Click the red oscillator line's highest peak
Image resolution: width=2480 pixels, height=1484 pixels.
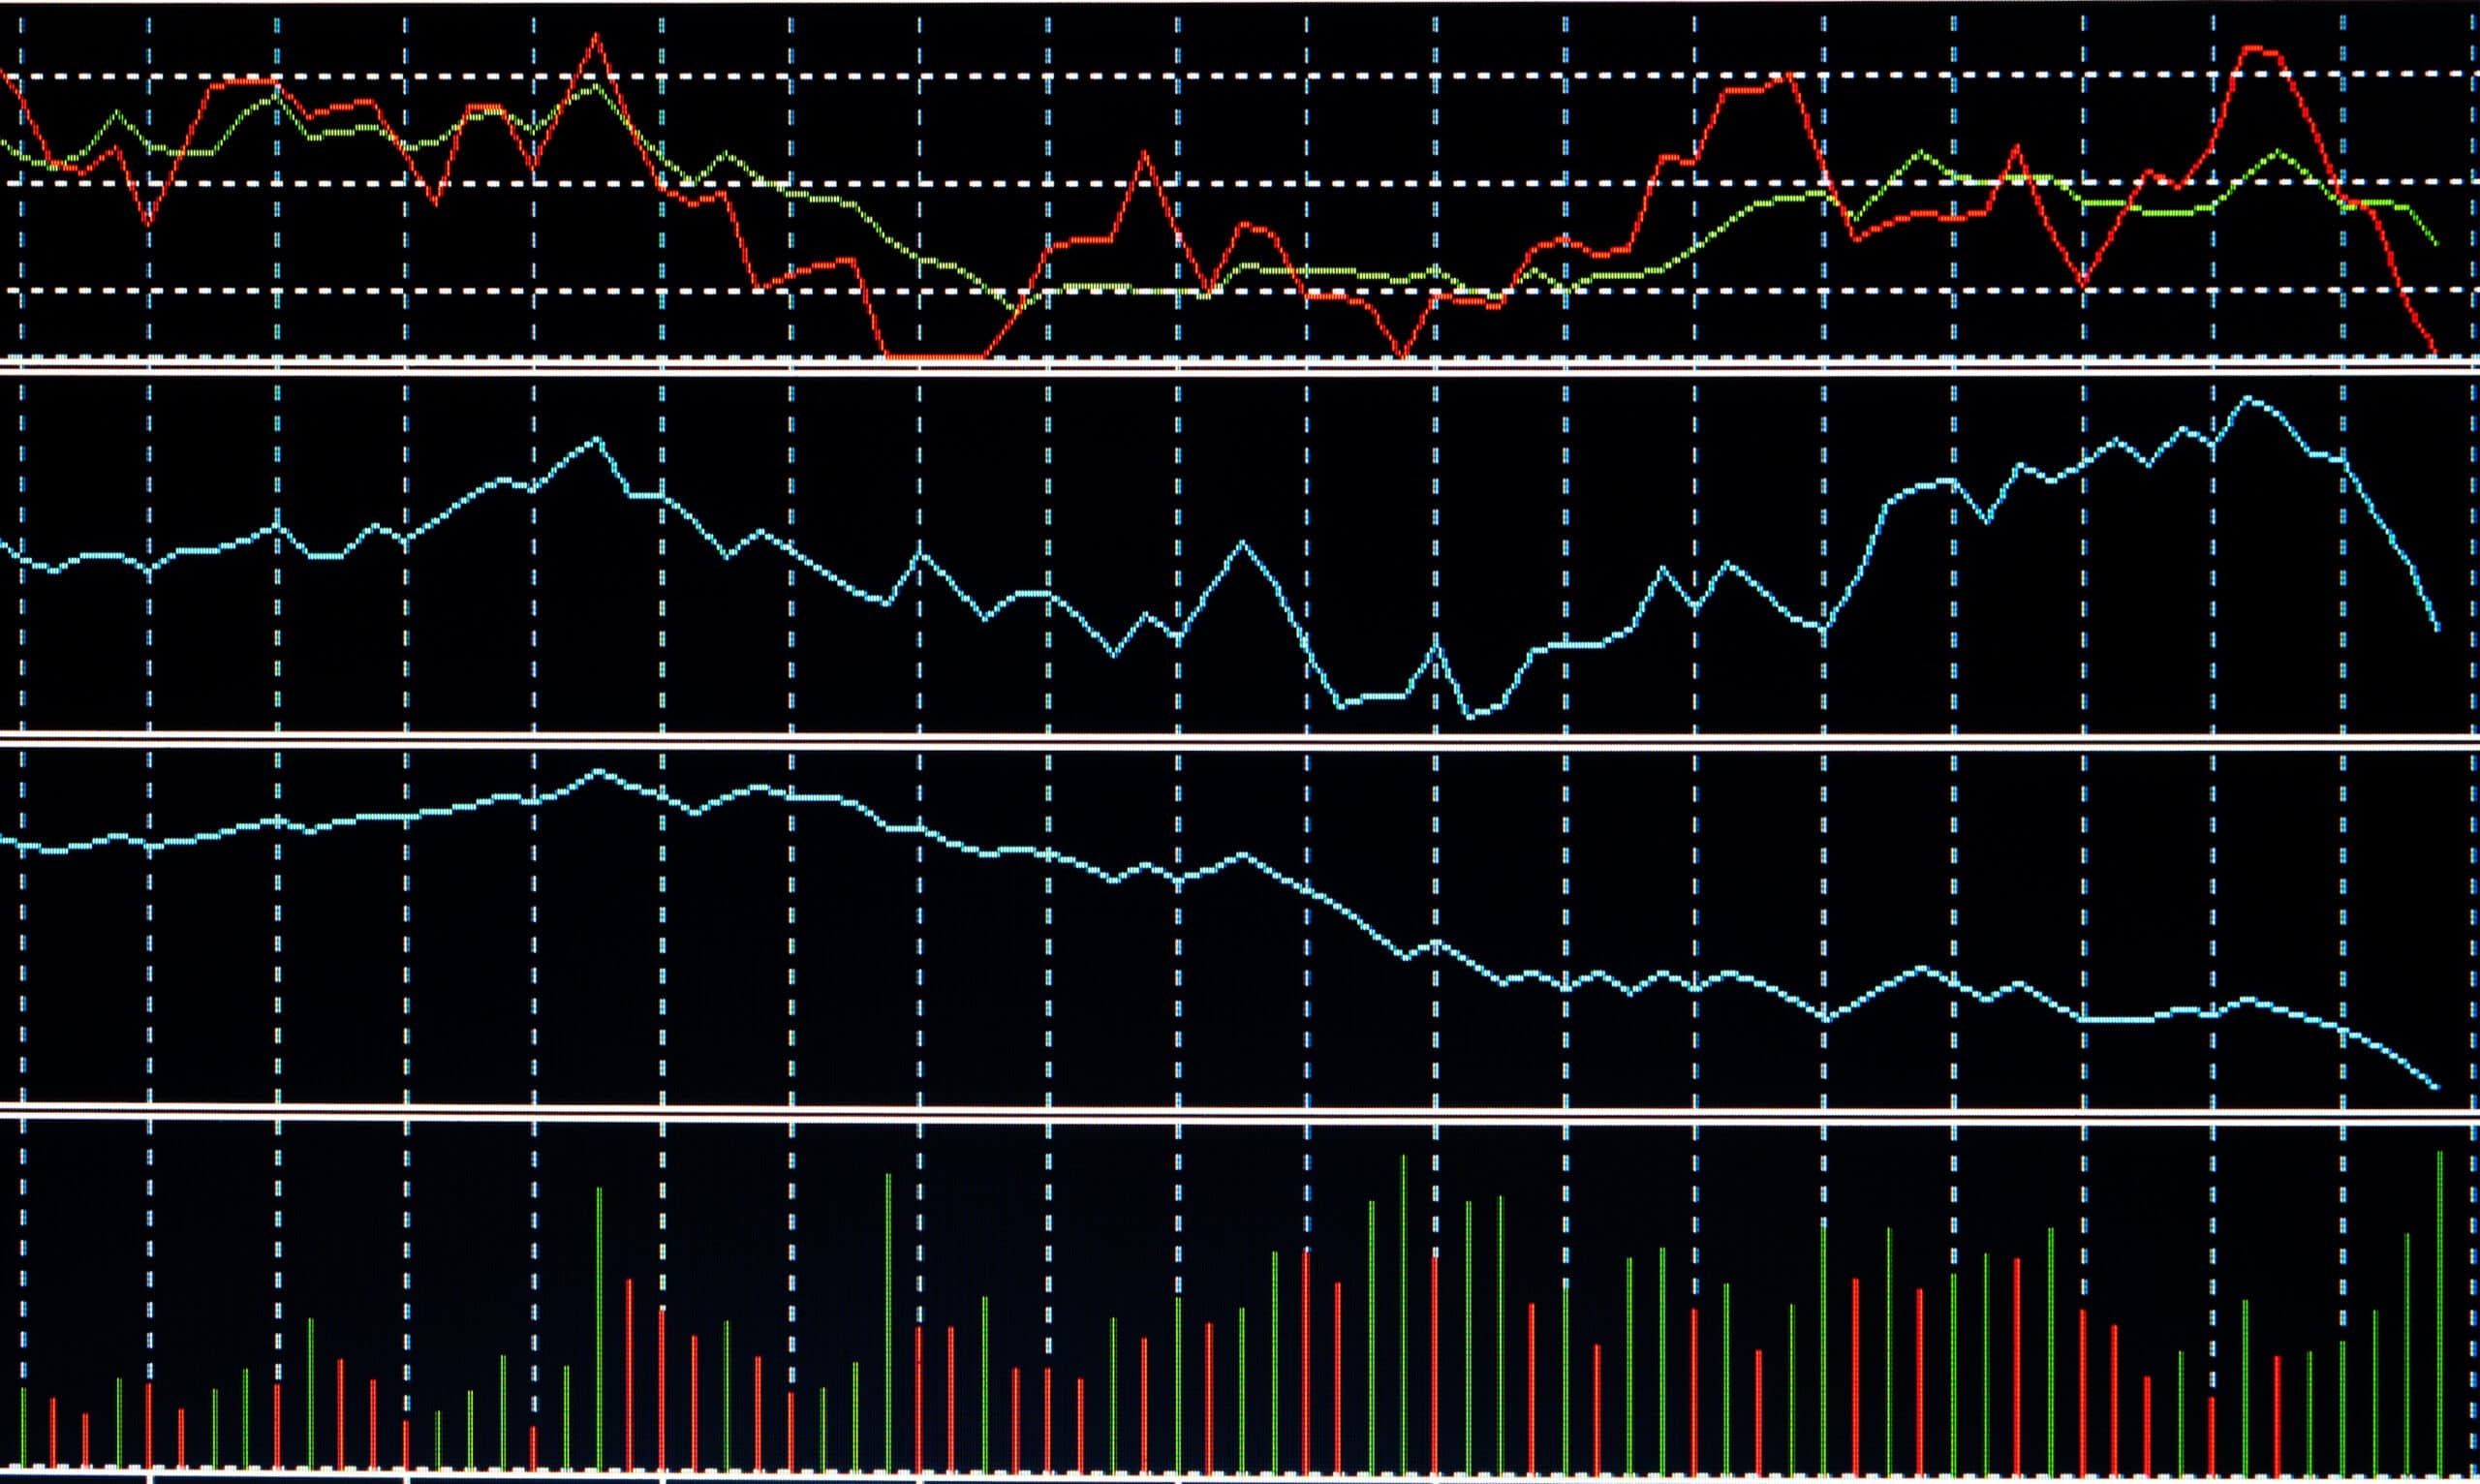(597, 35)
